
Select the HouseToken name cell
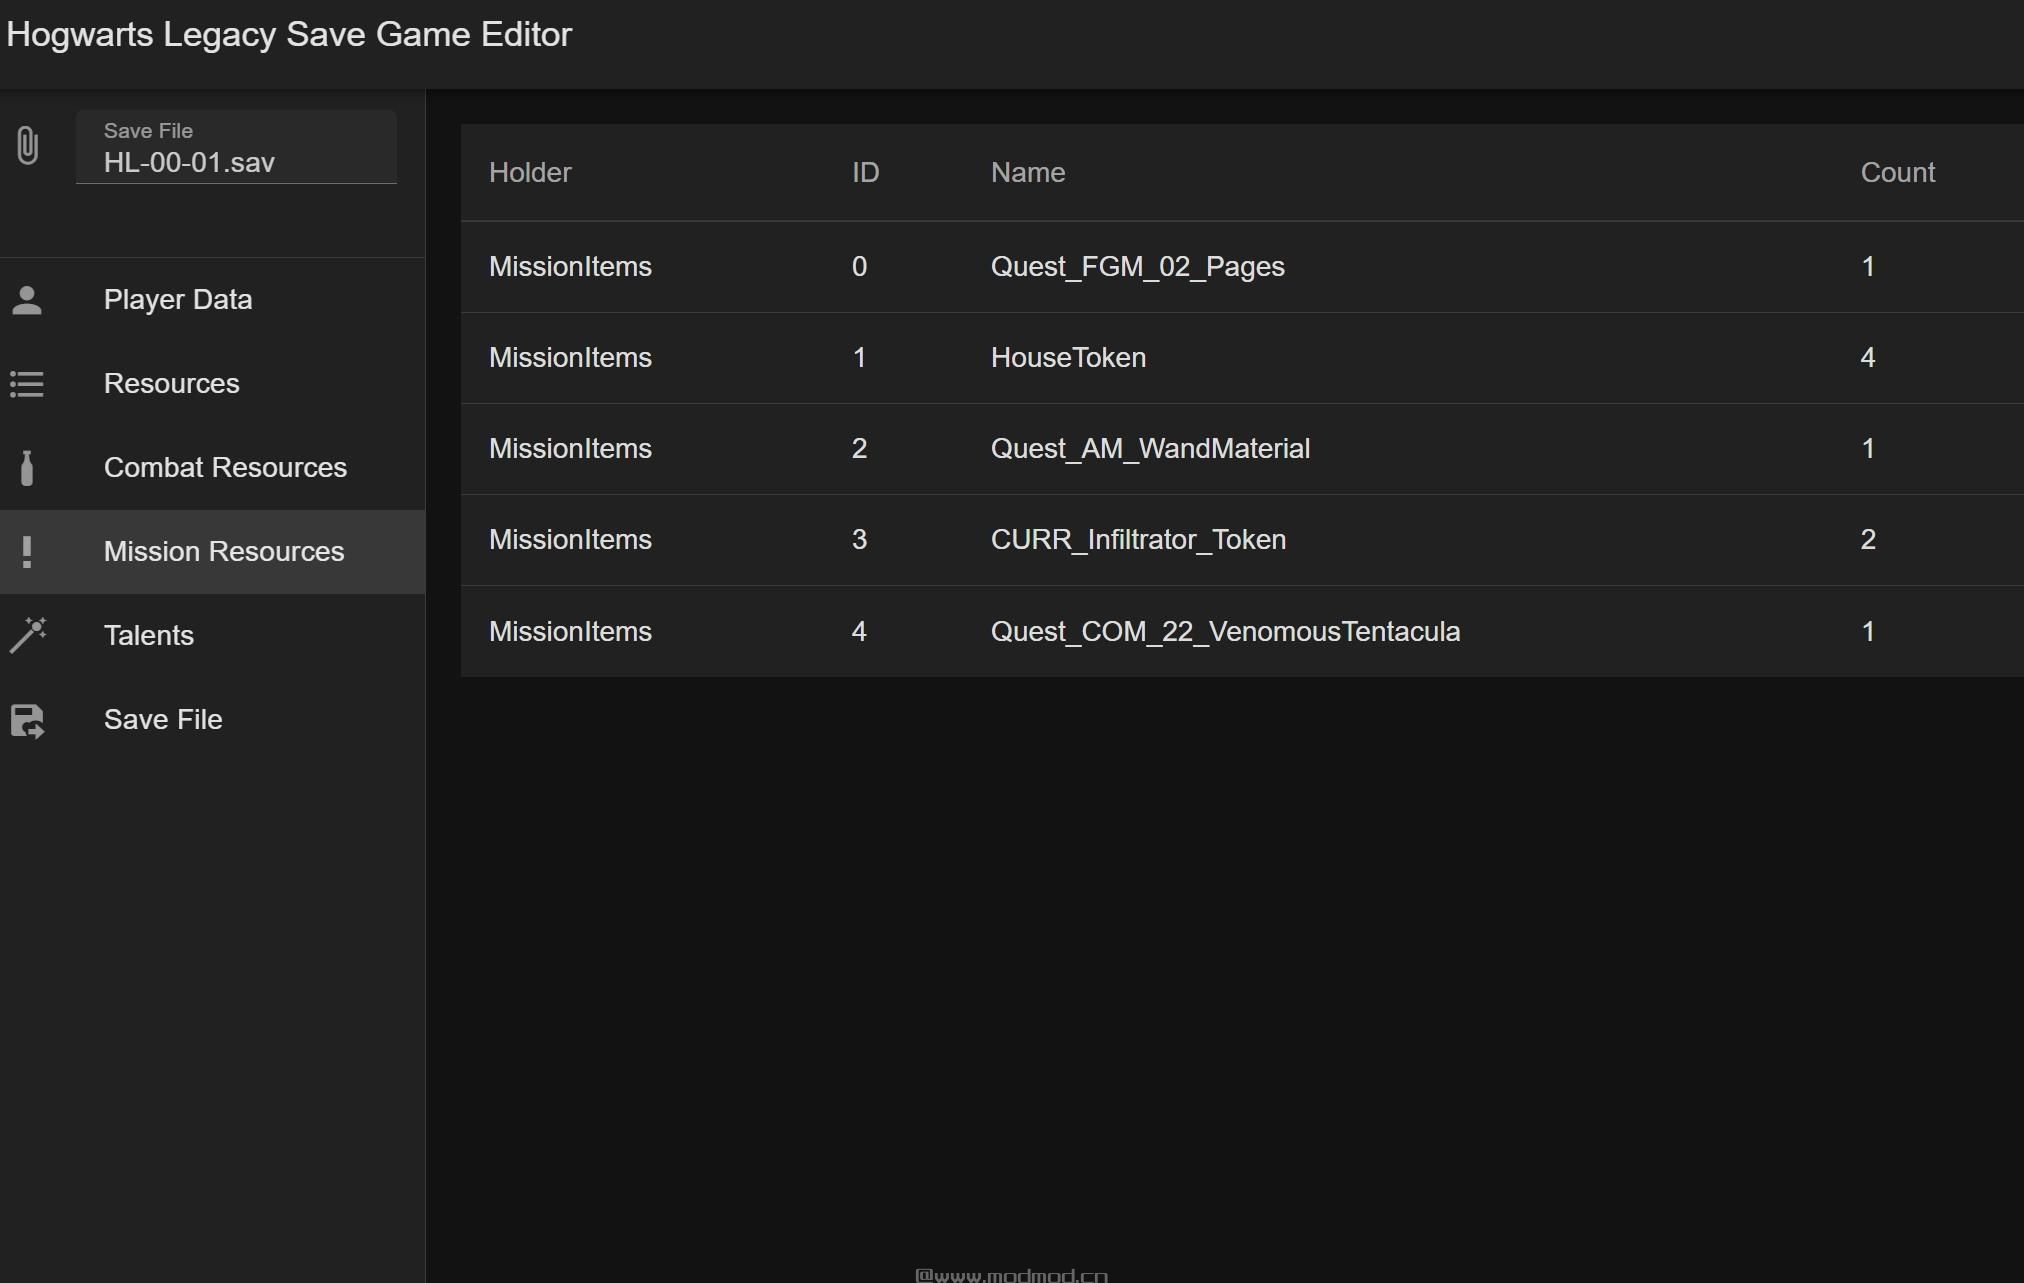(1068, 358)
